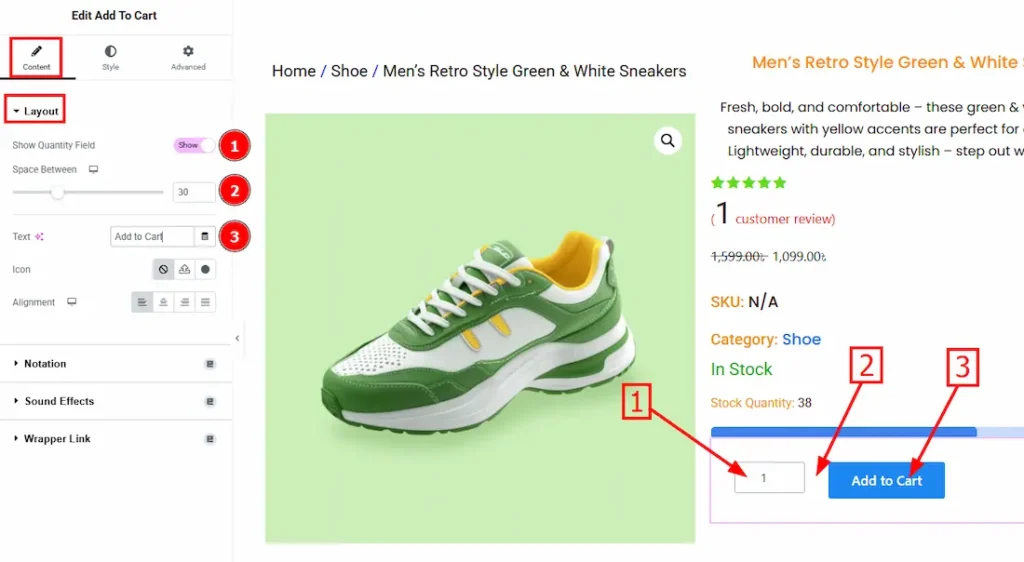
Task: Set alignment to center
Action: point(163,302)
